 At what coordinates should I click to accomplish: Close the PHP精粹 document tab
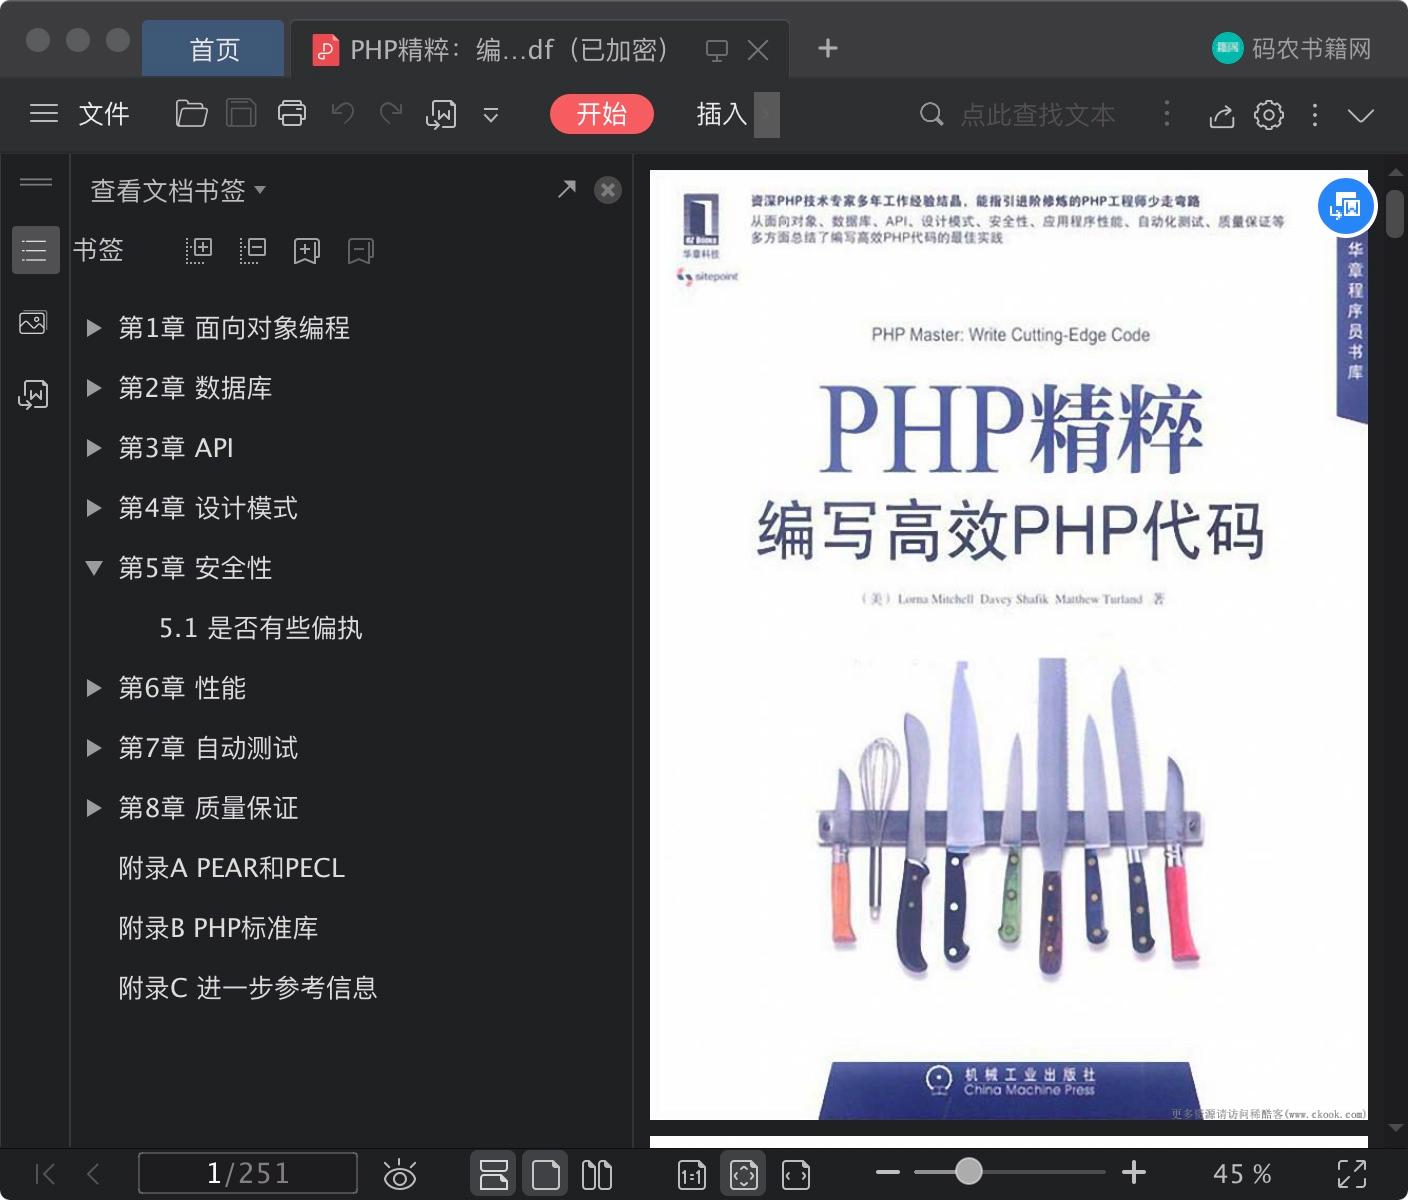[758, 50]
